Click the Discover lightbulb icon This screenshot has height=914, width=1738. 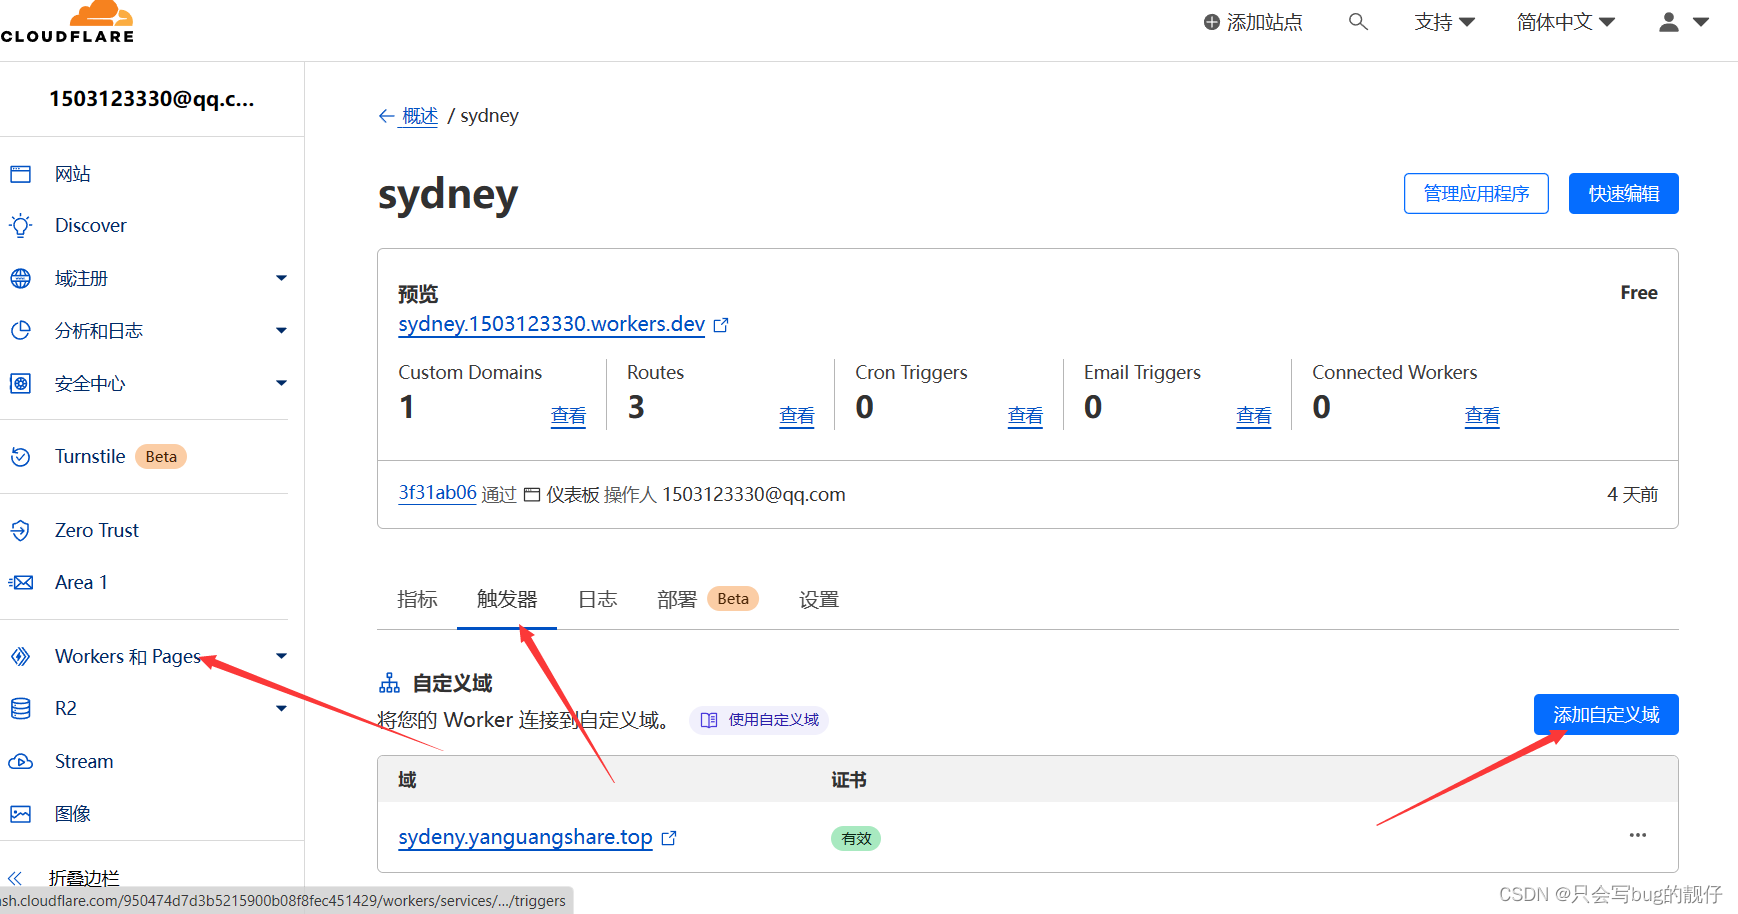(21, 226)
